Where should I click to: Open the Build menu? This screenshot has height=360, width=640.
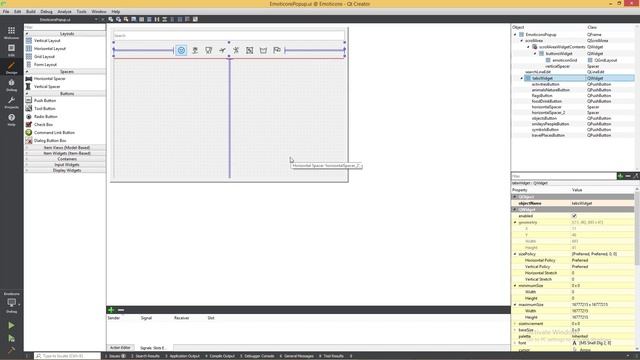[x=31, y=11]
